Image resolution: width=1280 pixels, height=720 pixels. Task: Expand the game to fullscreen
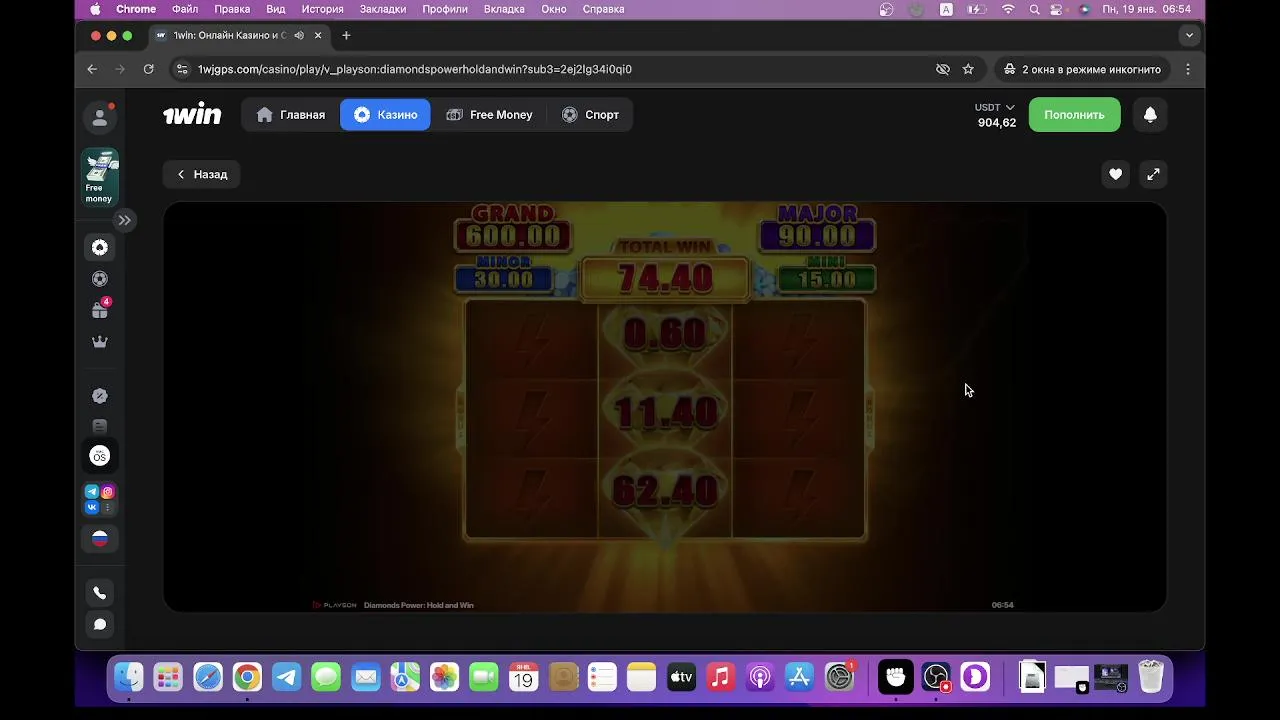1153,174
